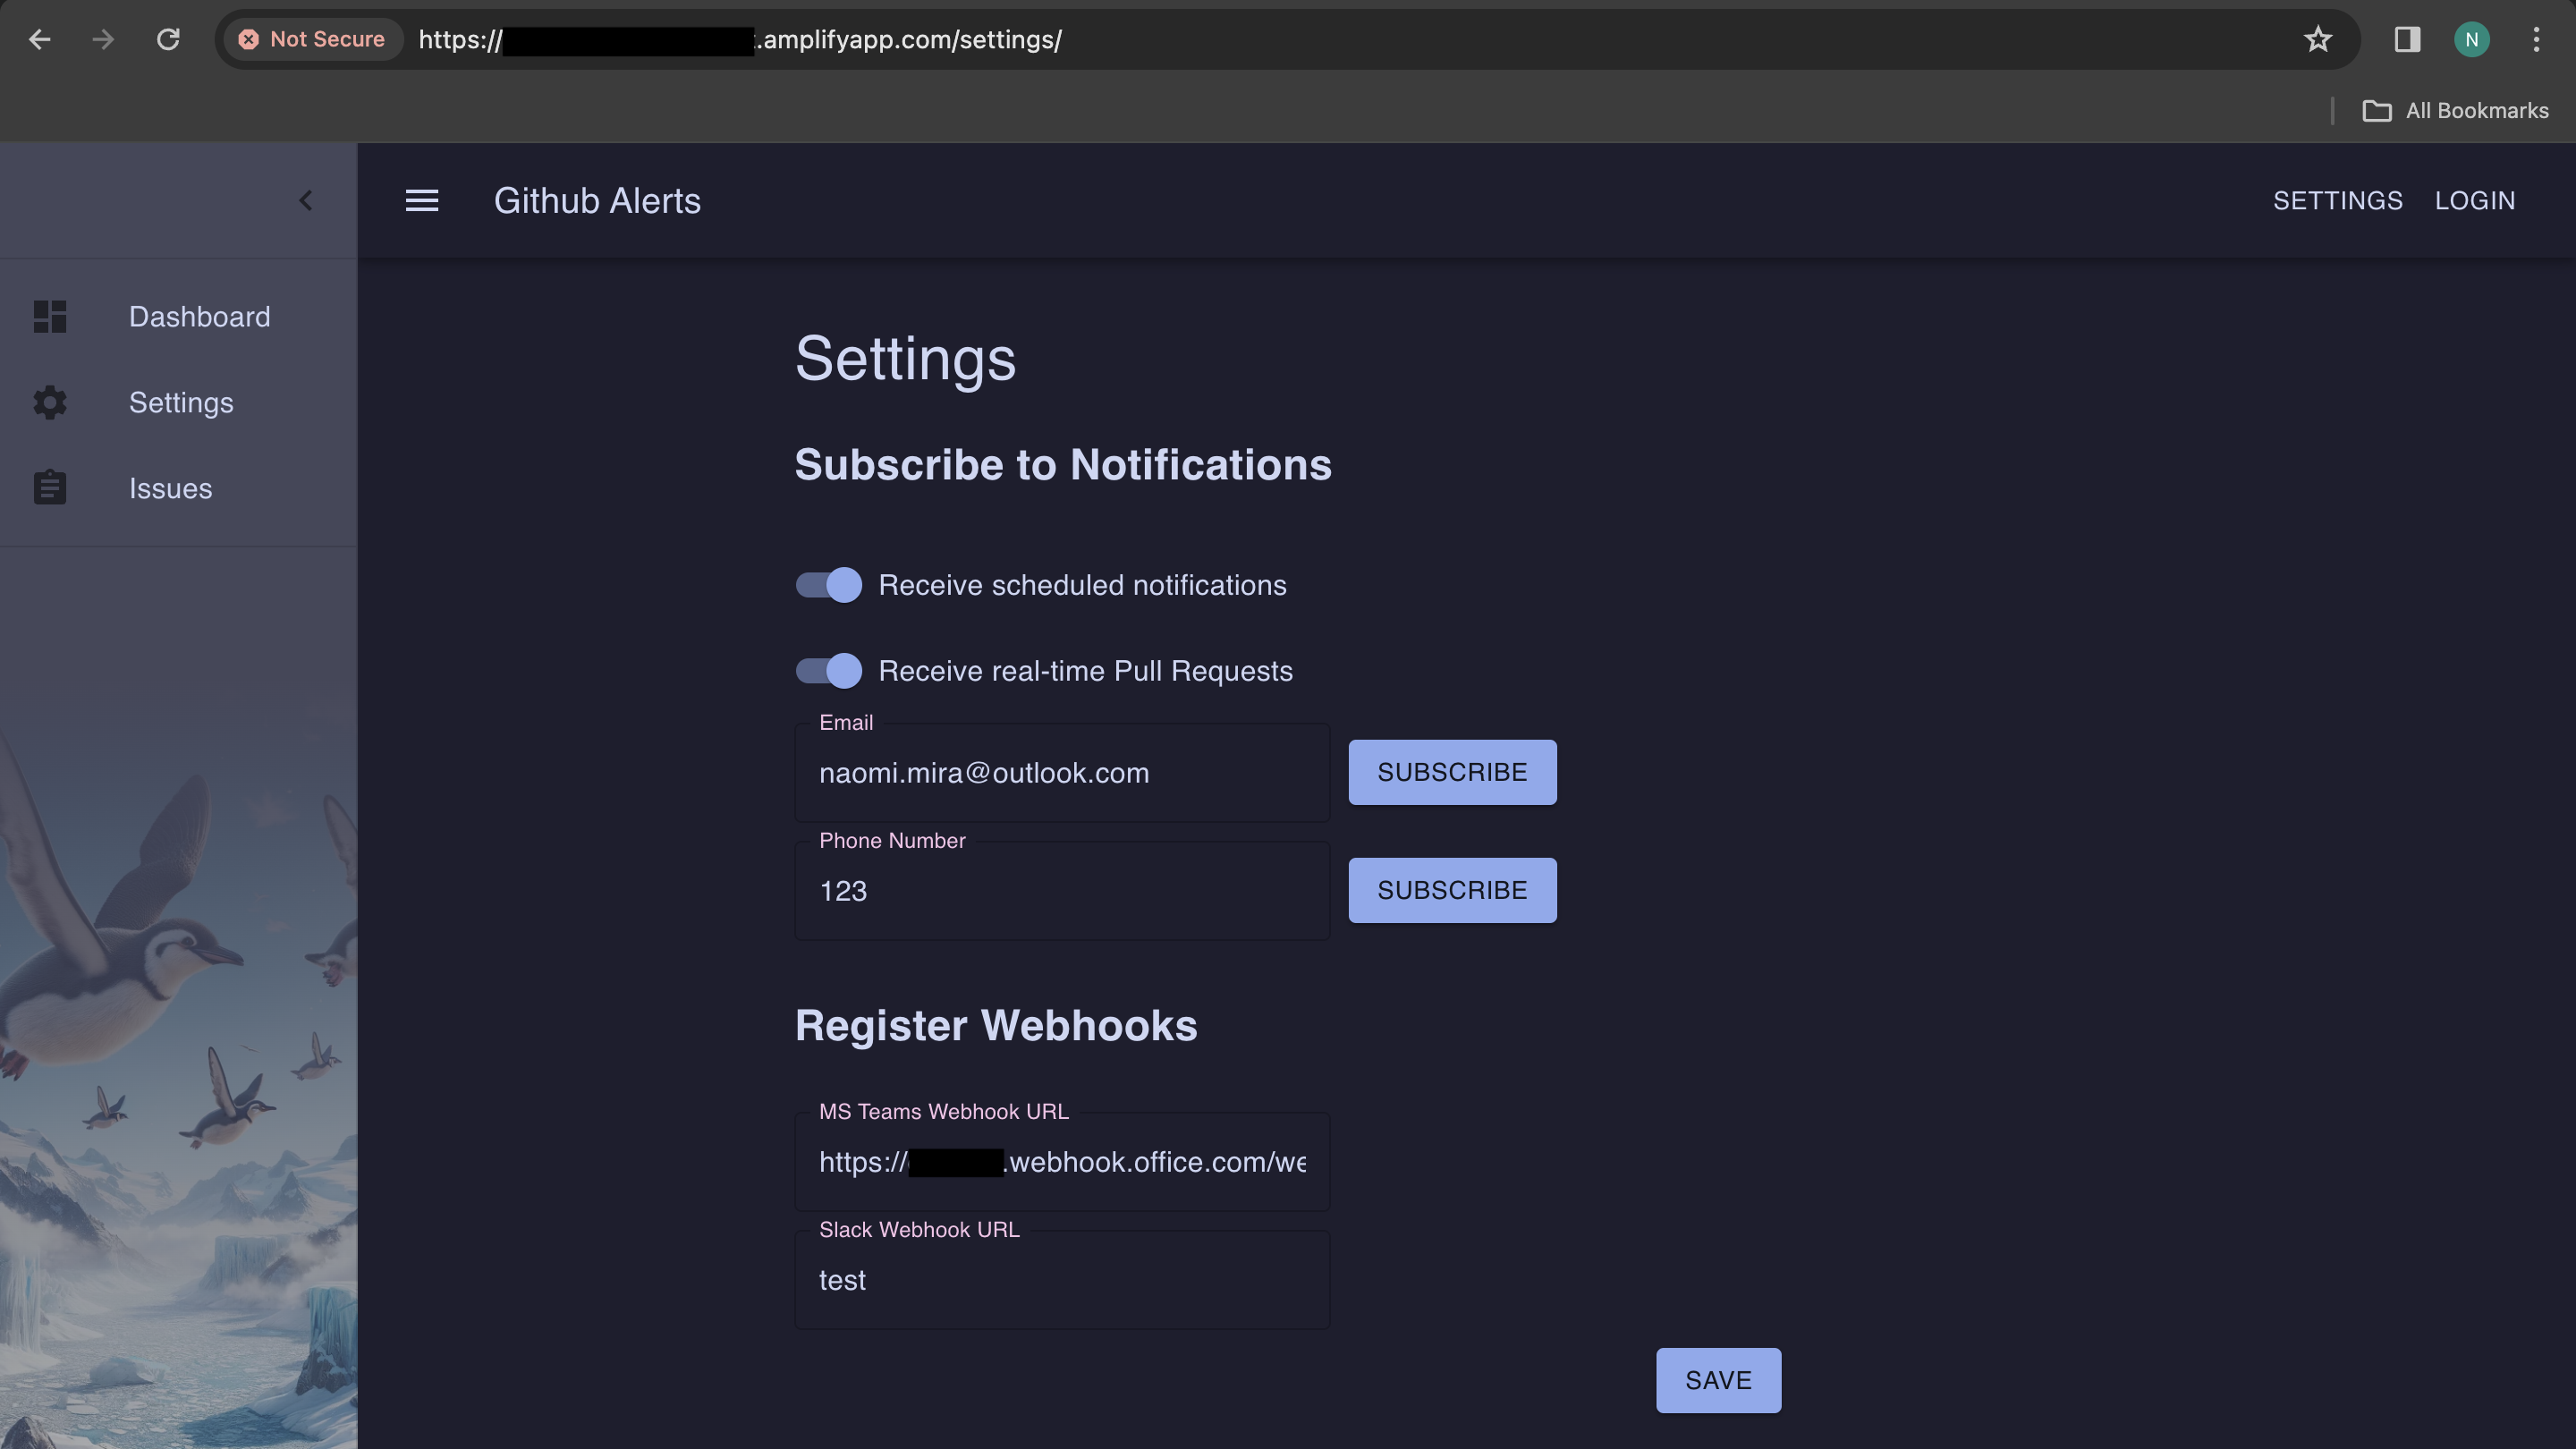
Task: Turn off Receive real-time Pull Requests
Action: coord(828,671)
